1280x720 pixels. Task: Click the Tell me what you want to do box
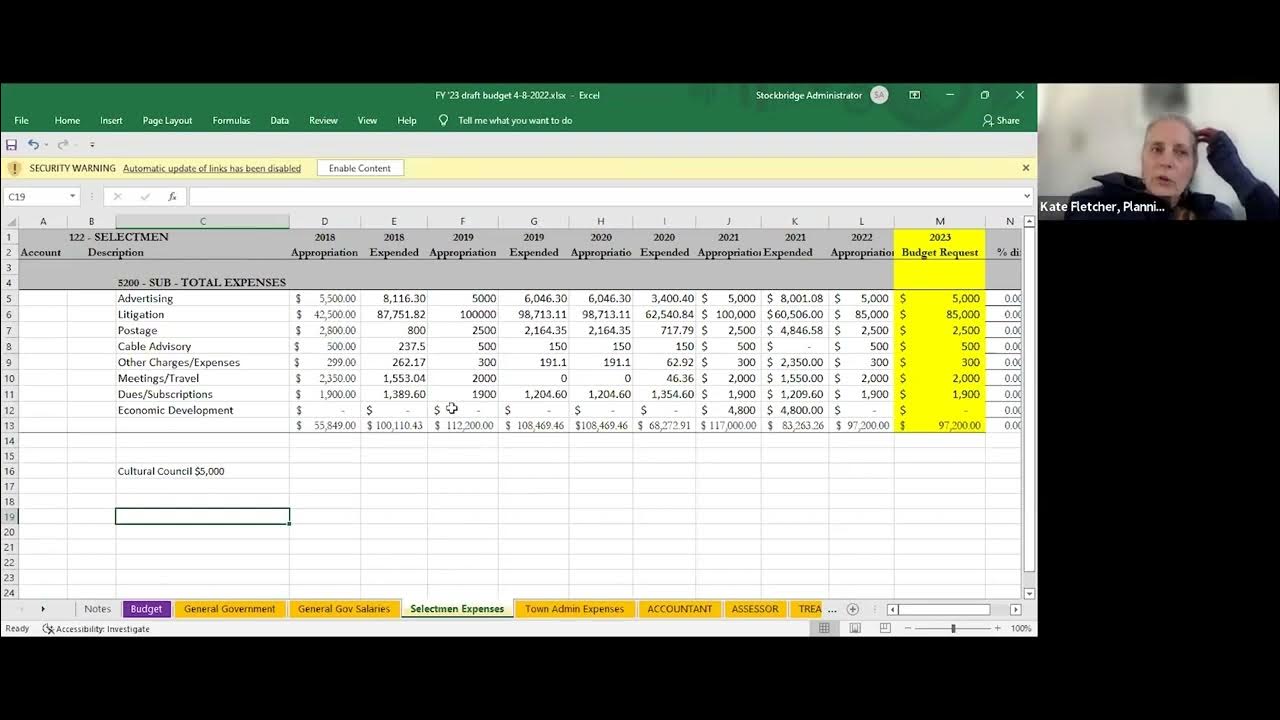tap(515, 120)
